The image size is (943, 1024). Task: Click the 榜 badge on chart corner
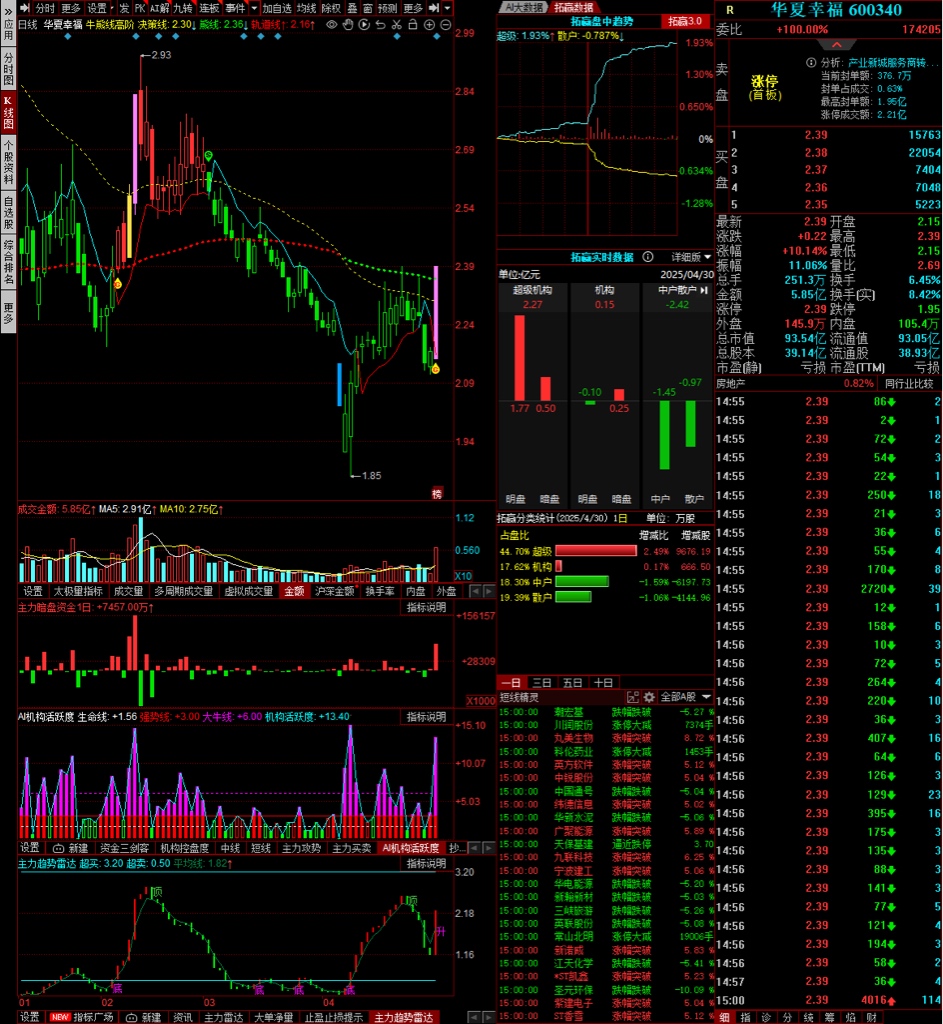click(x=437, y=494)
